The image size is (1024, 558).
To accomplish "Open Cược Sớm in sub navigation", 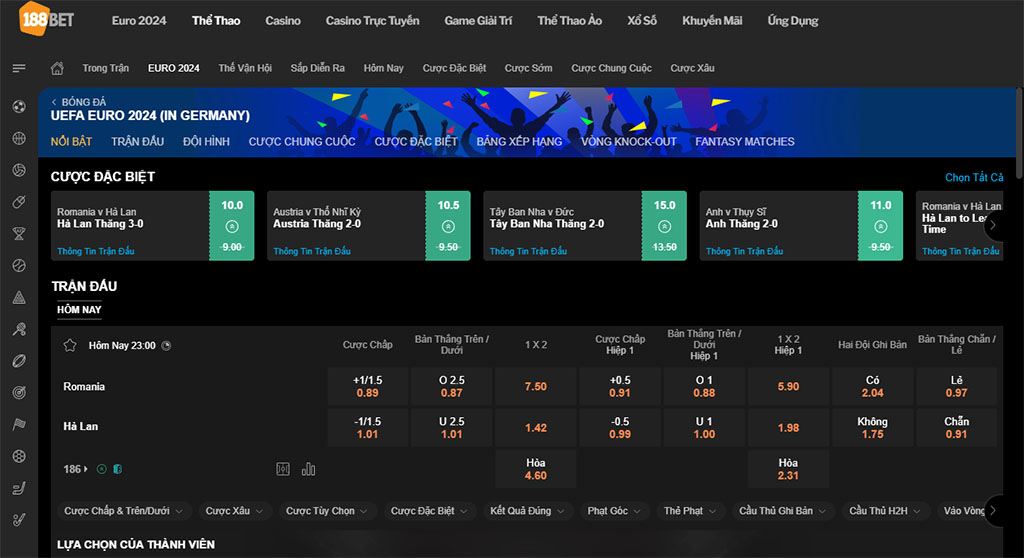I will (528, 68).
